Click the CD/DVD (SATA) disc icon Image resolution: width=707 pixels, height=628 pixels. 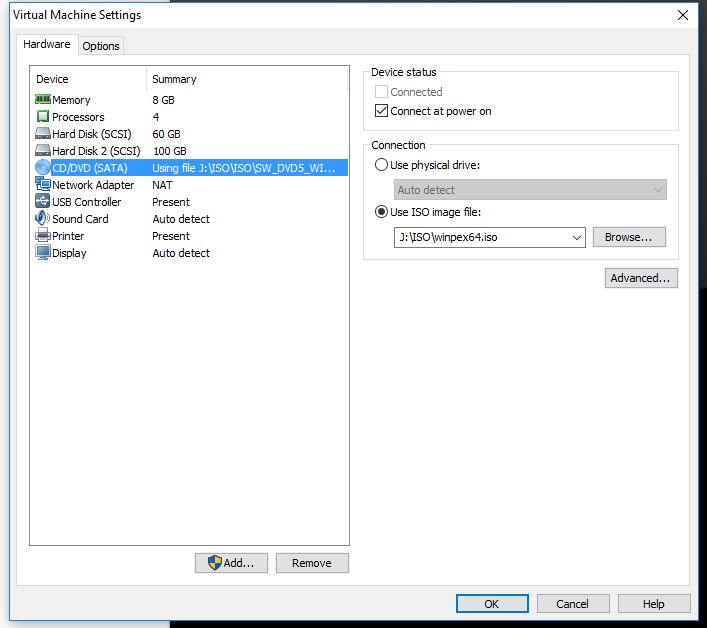[x=43, y=167]
